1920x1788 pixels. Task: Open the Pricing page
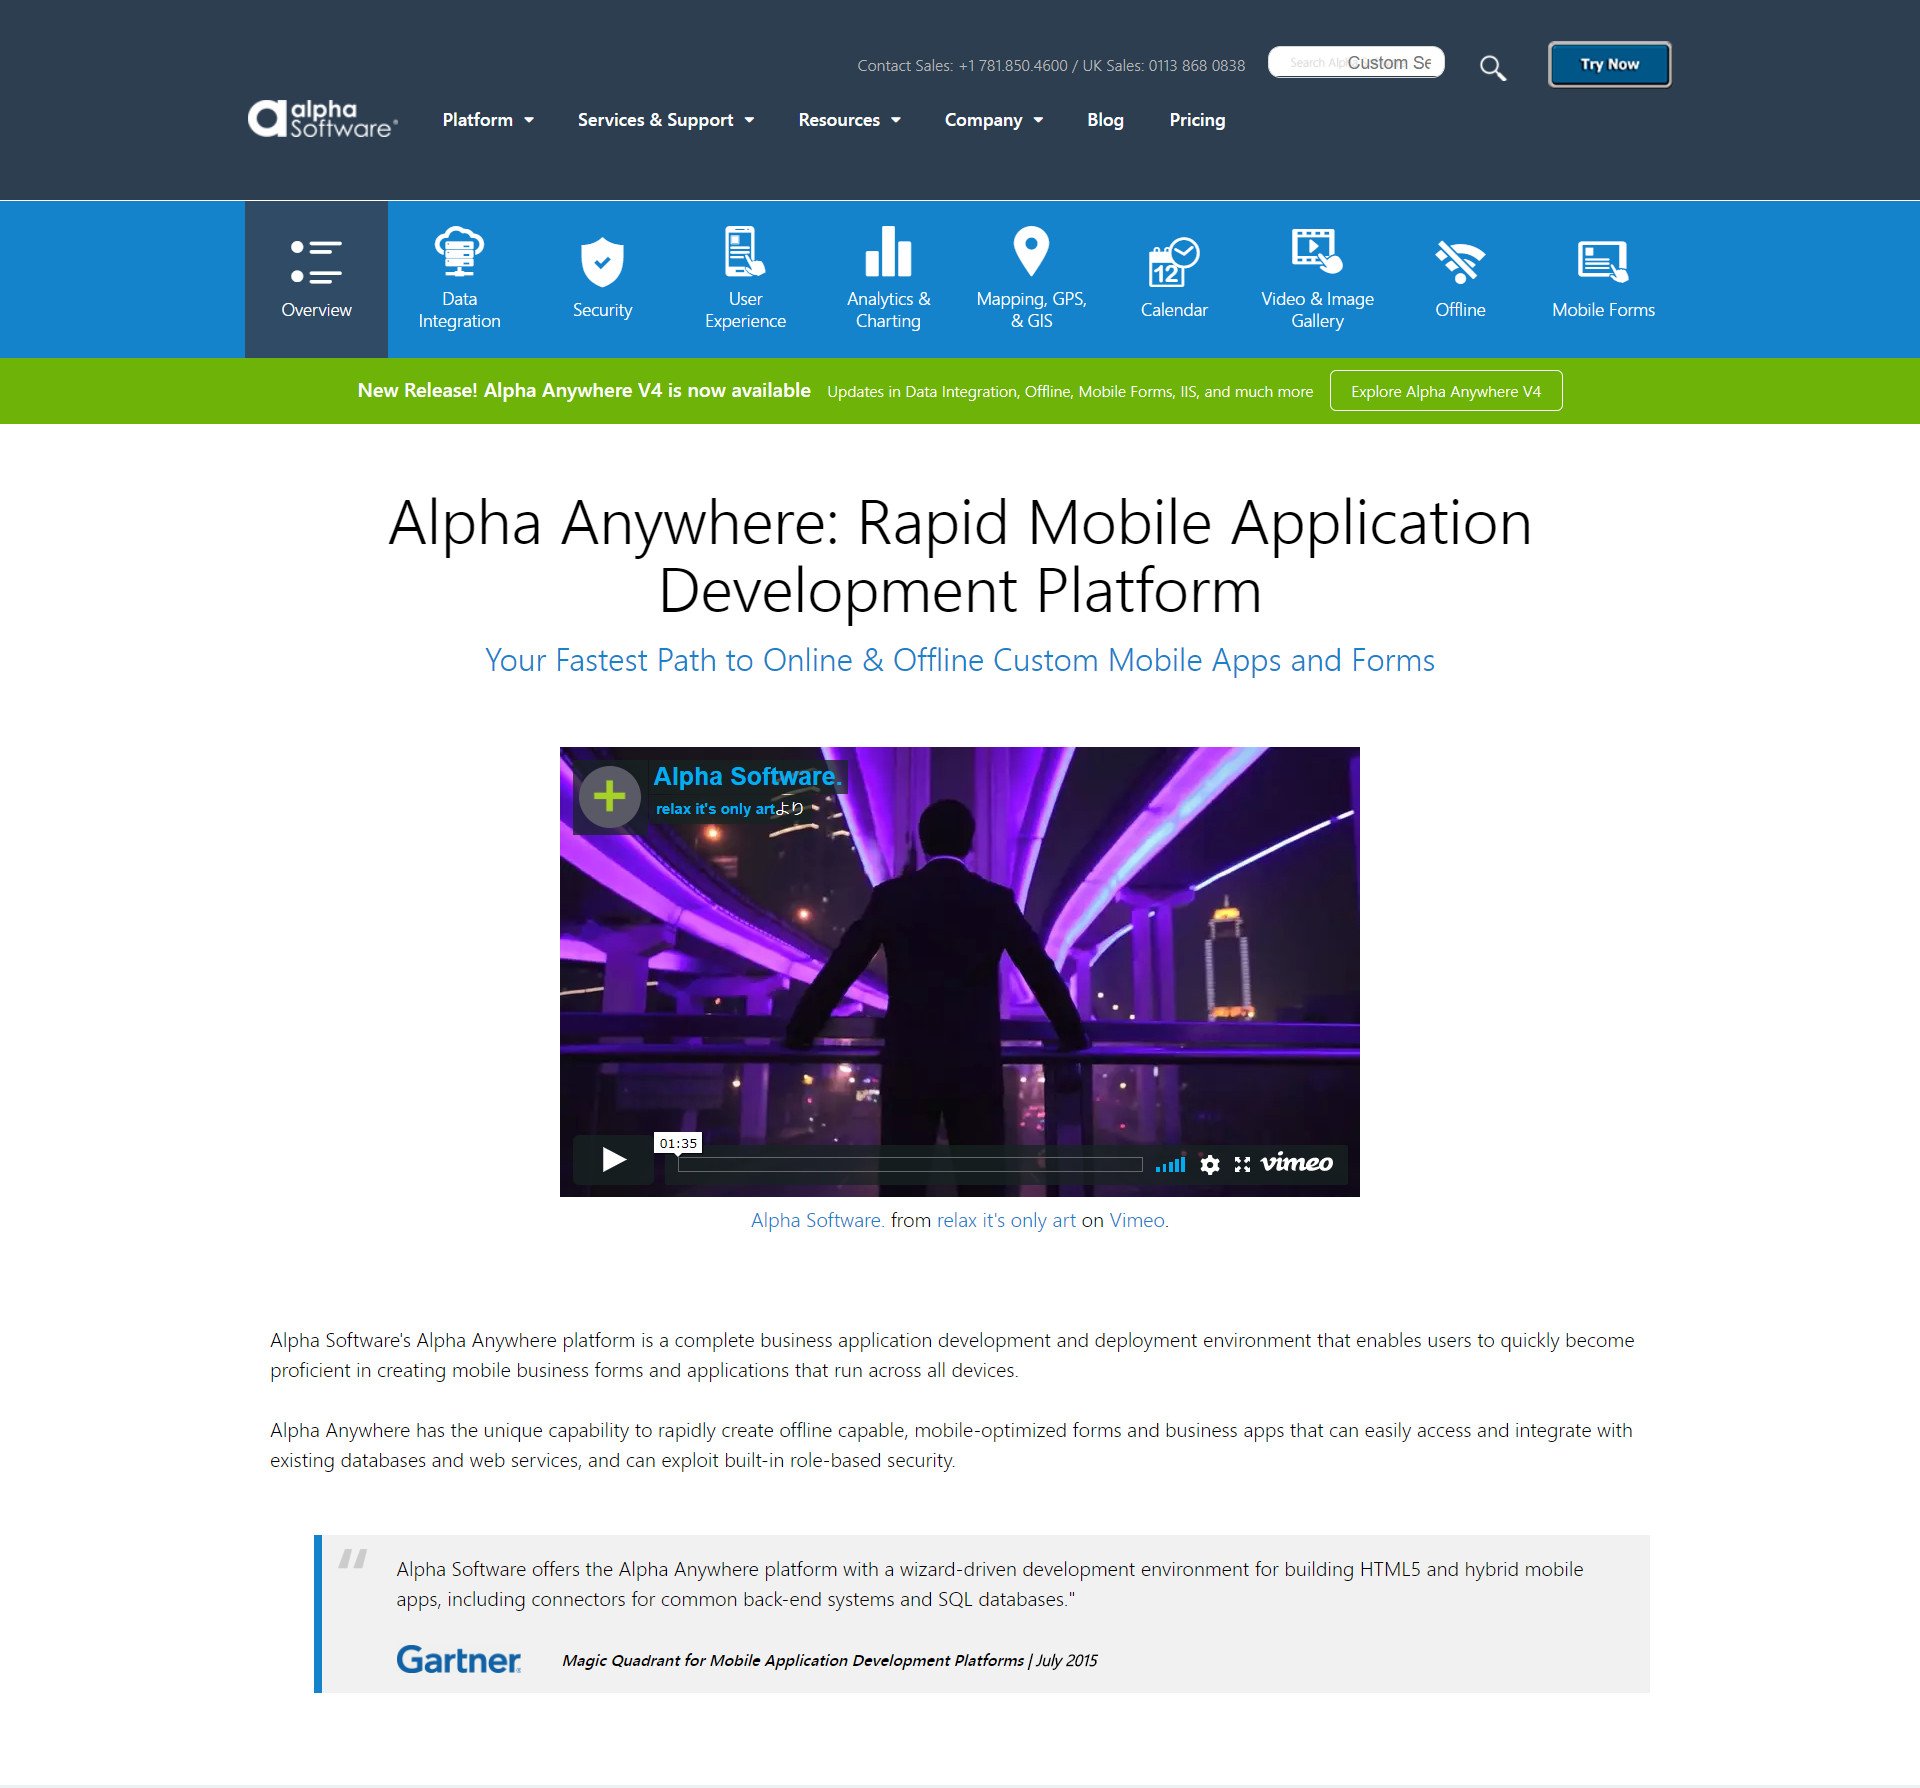[1197, 120]
